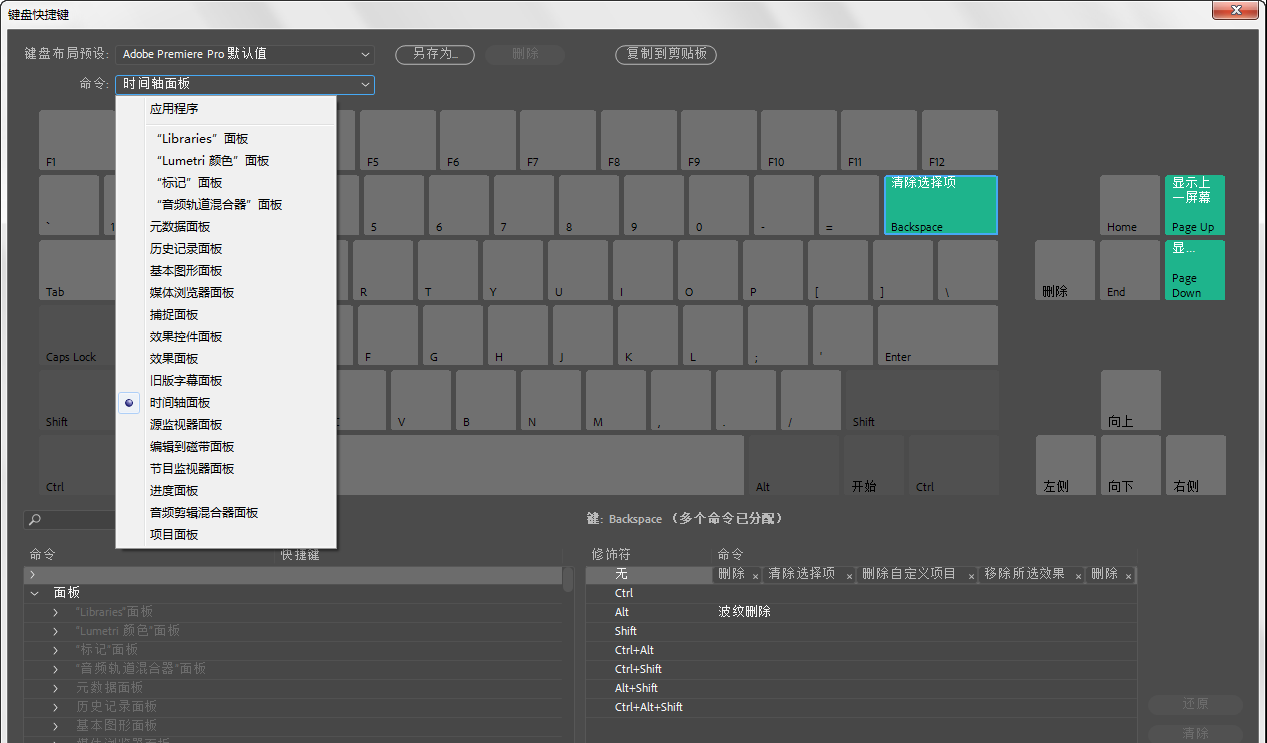Select the End key
This screenshot has height=743, width=1267.
(x=1130, y=270)
